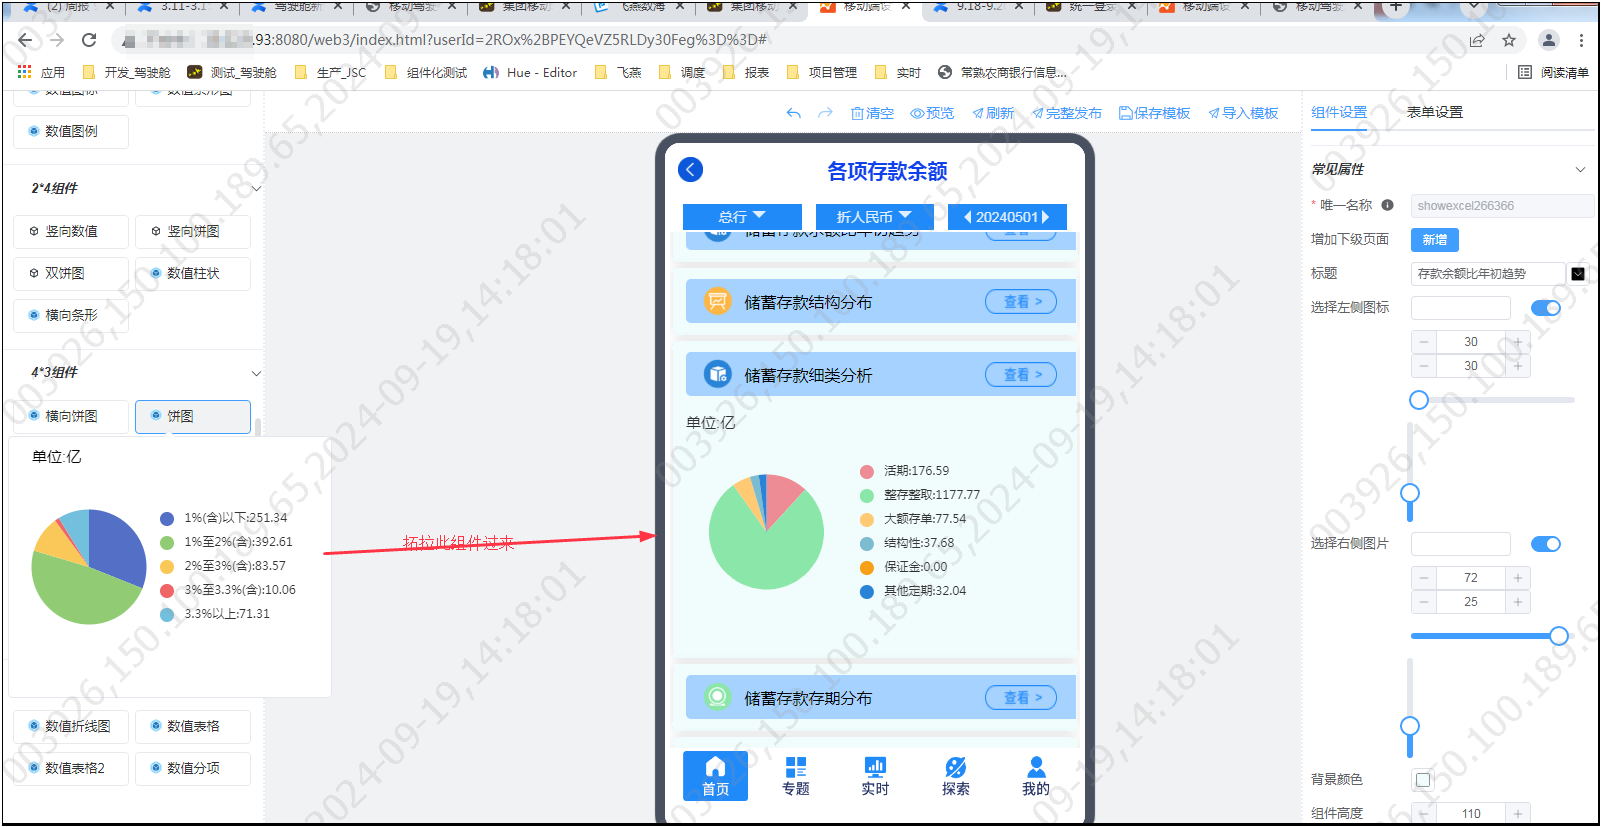Select the 竖向数值 component
Screen dimensions: 1602x827
tap(71, 231)
